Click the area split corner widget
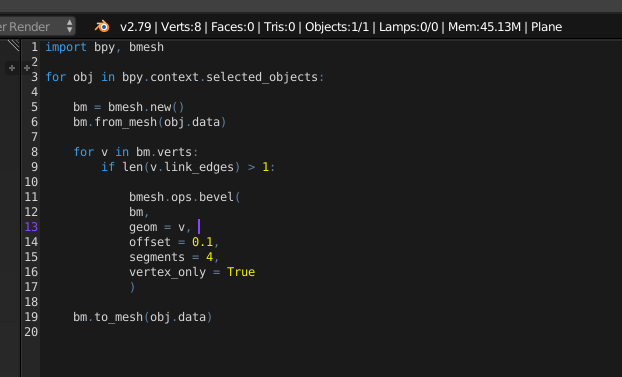The width and height of the screenshot is (622, 377). click(13, 45)
